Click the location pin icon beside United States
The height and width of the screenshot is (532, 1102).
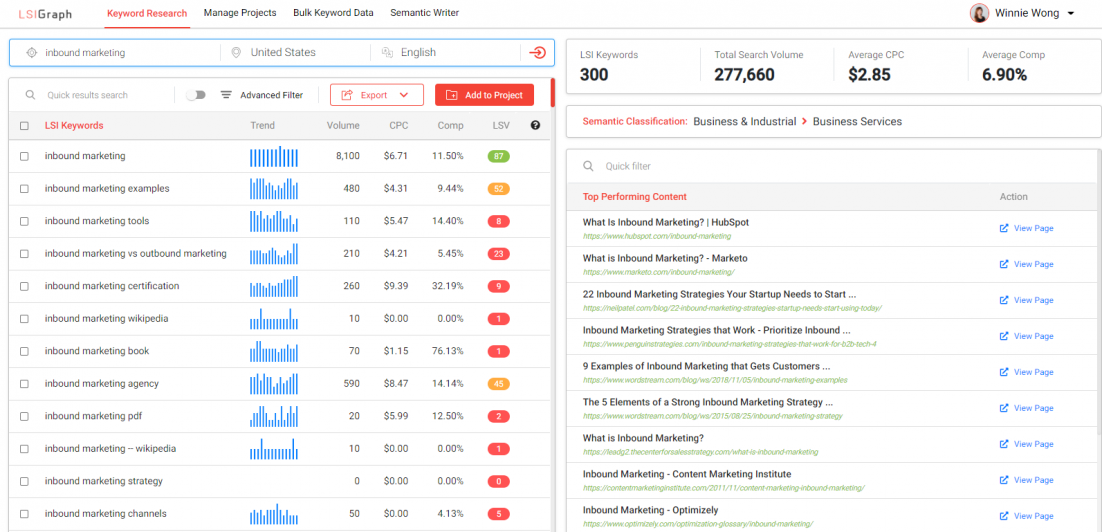pos(235,53)
